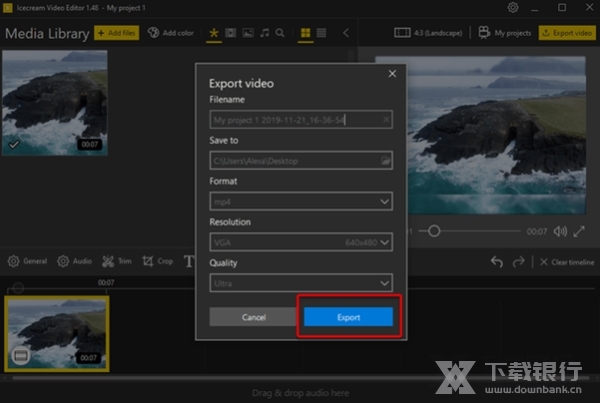Click the Add files button
The height and width of the screenshot is (403, 600).
click(117, 33)
